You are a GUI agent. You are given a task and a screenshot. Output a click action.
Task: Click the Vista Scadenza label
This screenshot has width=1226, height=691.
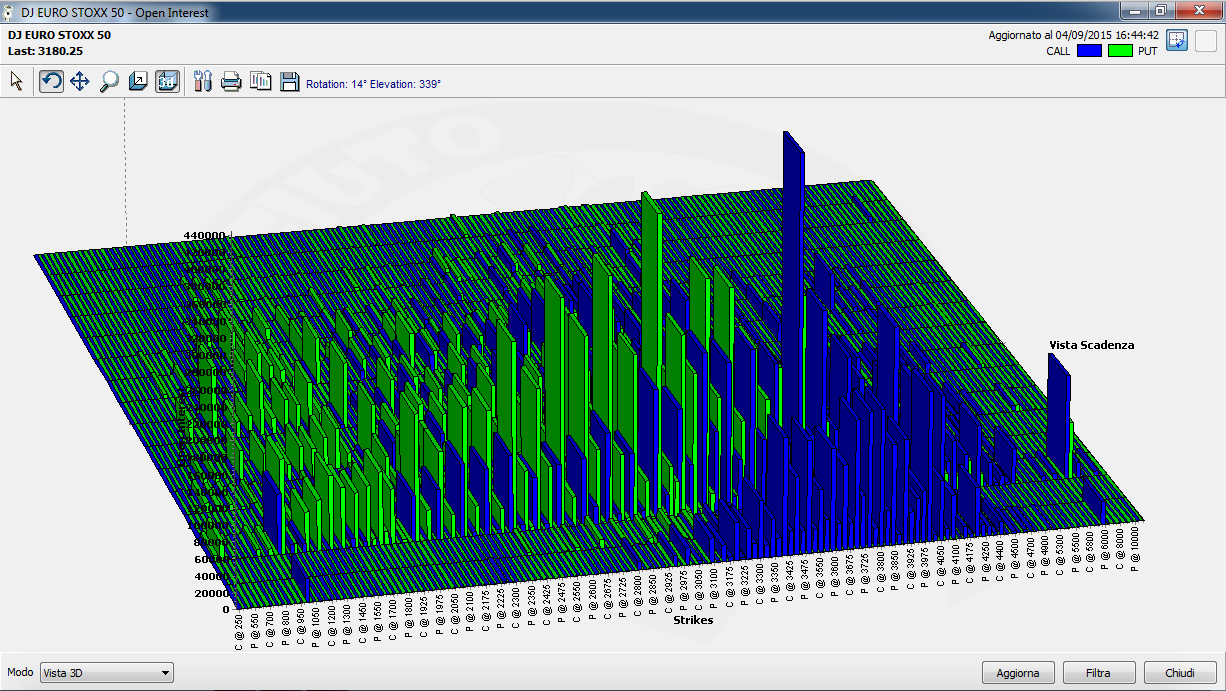coord(1091,345)
